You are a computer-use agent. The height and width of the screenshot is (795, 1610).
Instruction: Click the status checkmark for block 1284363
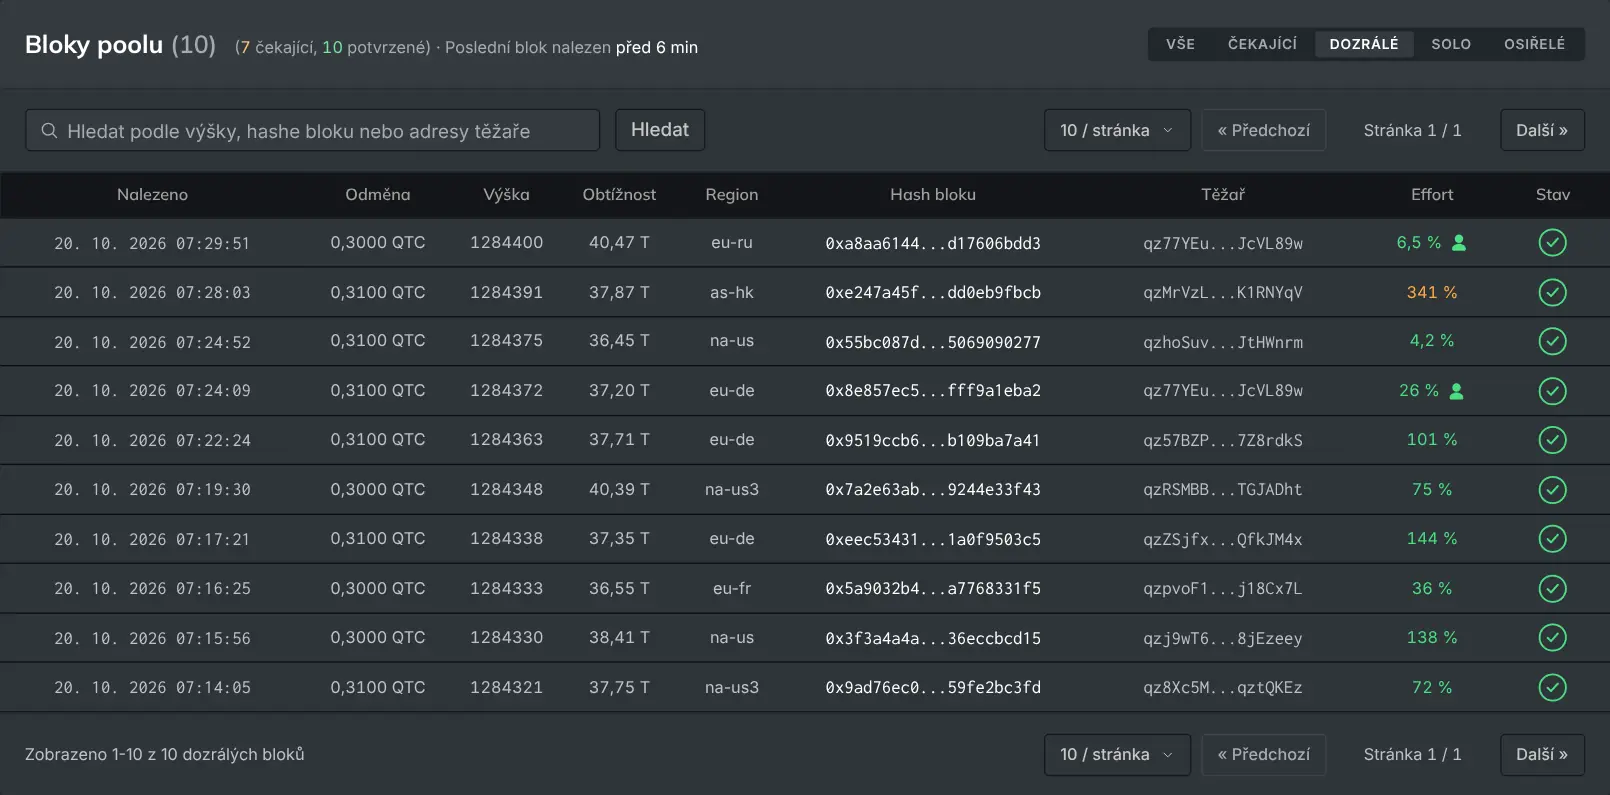[1552, 440]
